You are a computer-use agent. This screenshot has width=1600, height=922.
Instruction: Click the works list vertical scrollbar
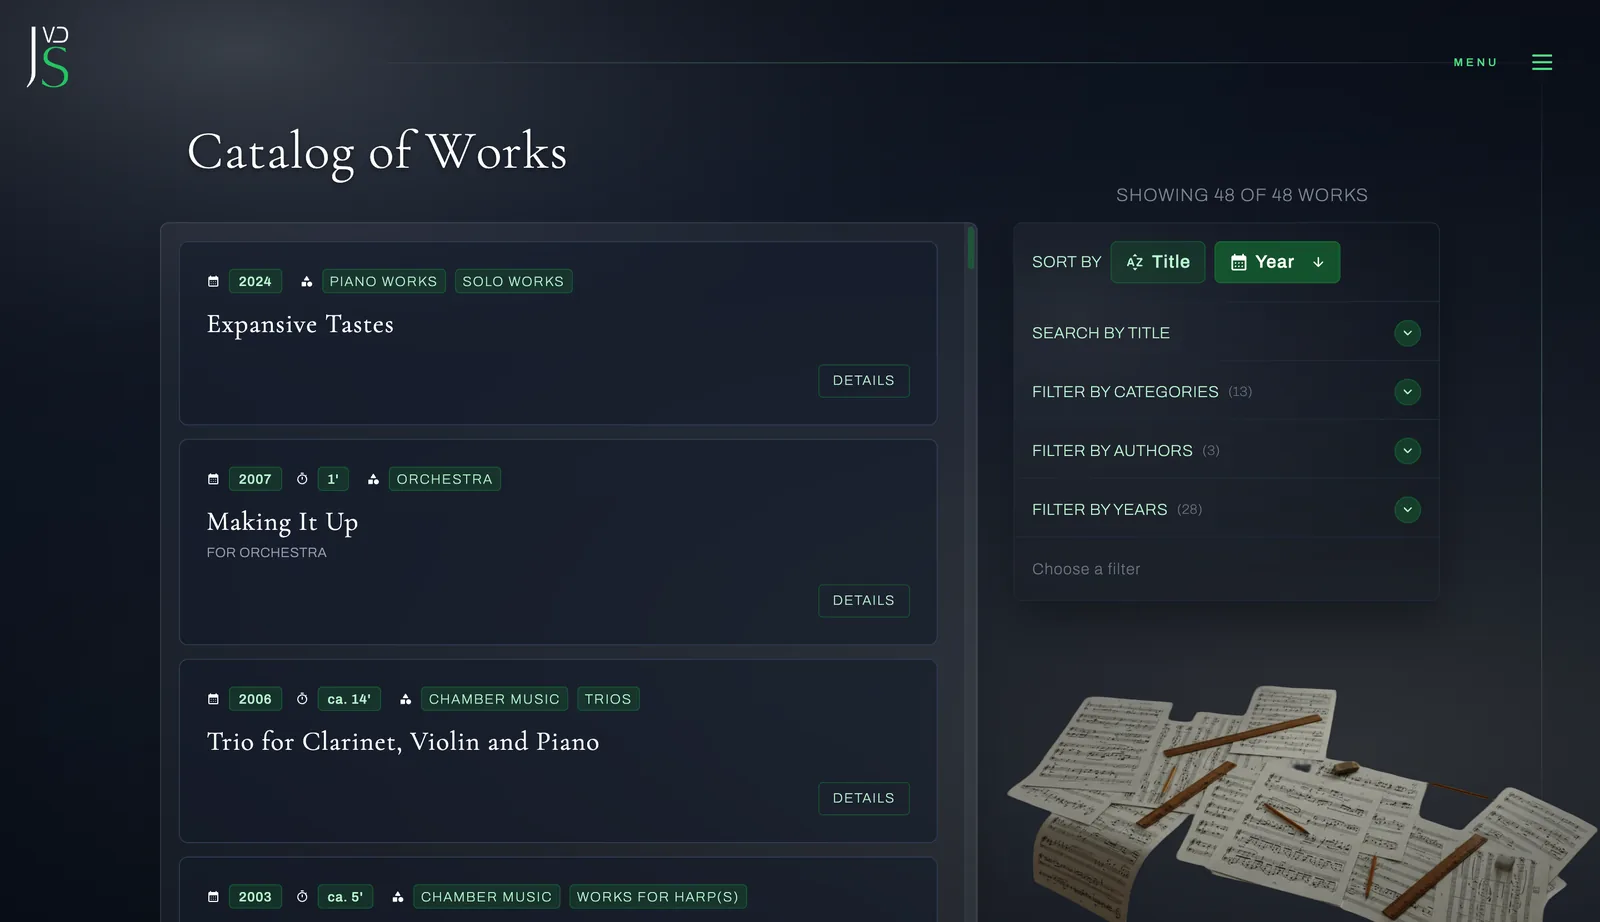pyautogui.click(x=970, y=248)
